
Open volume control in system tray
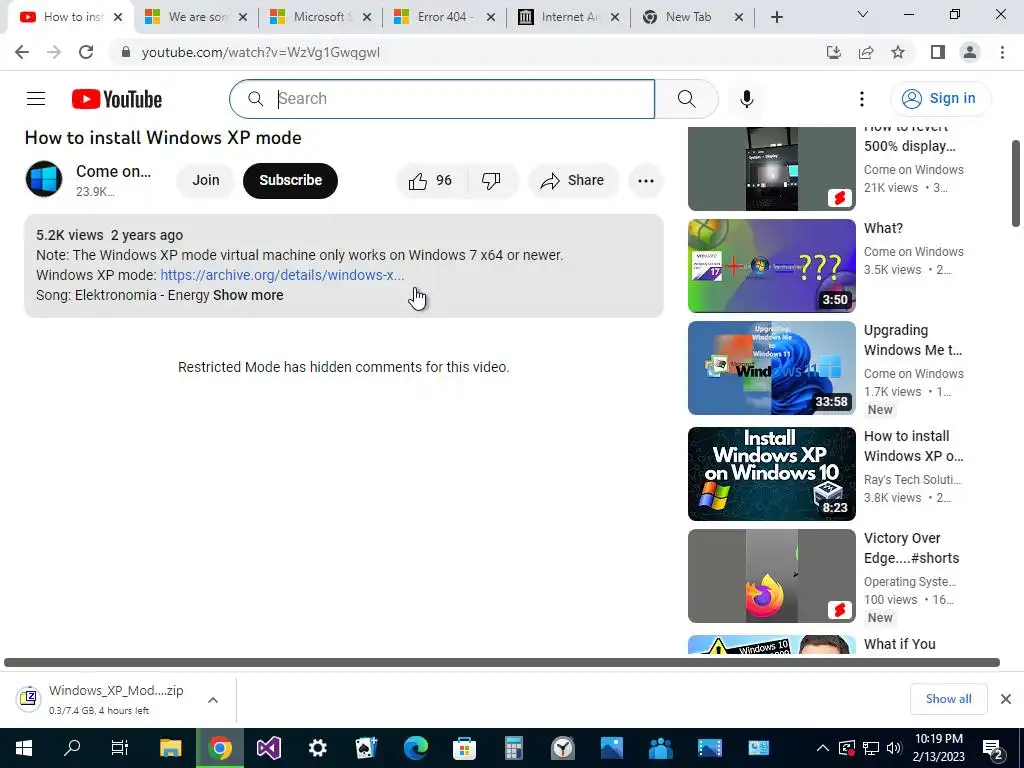tap(894, 748)
